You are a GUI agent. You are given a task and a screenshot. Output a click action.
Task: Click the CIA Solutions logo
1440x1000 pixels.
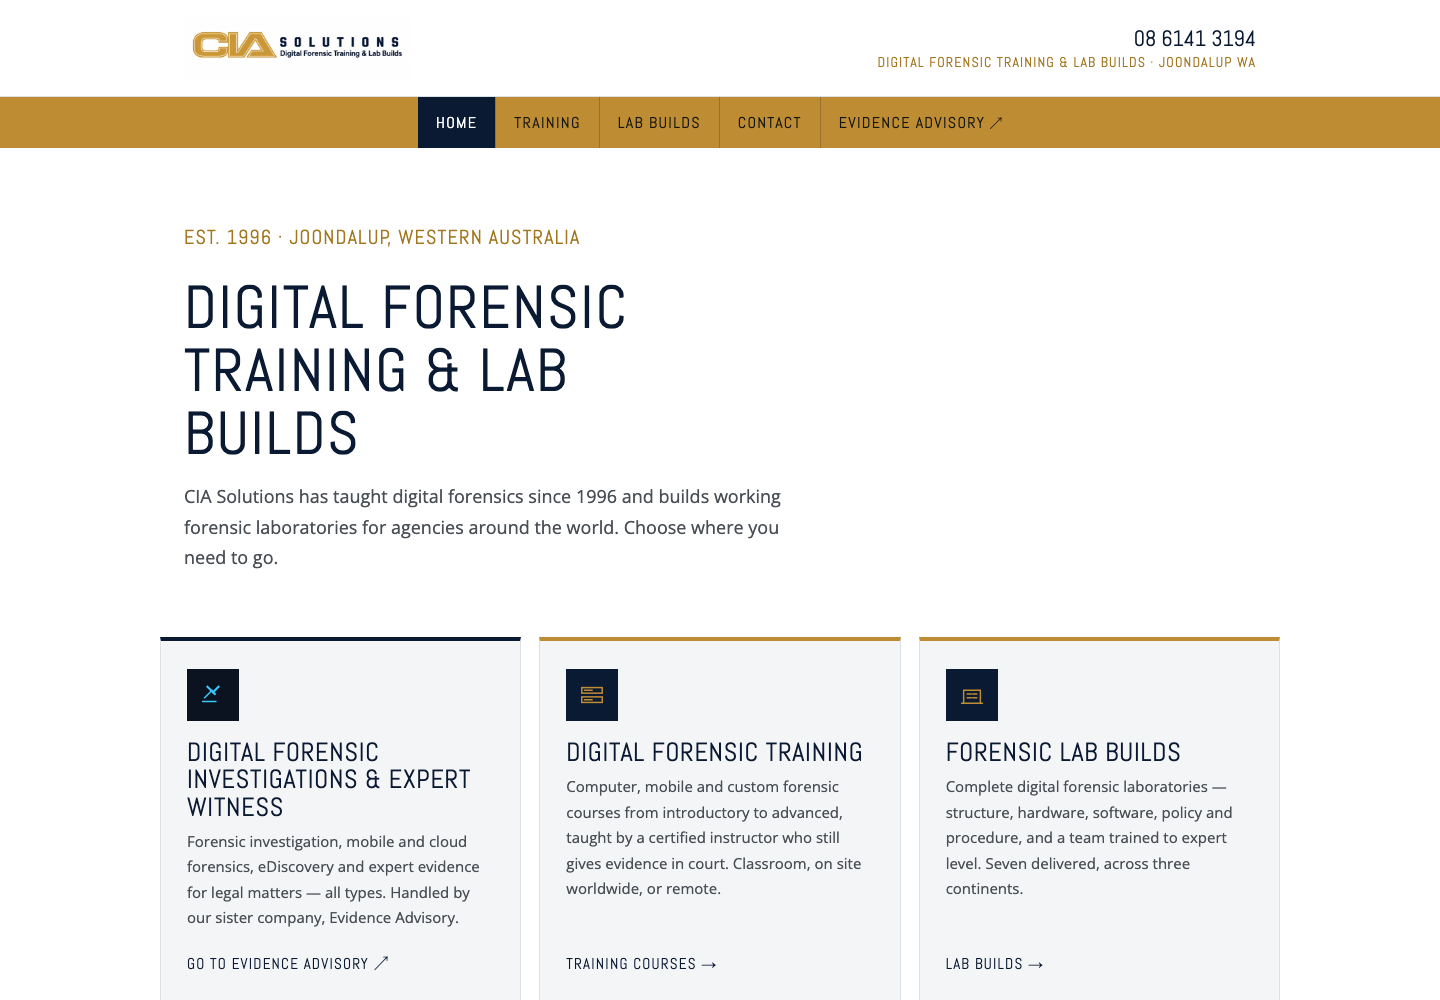coord(297,45)
